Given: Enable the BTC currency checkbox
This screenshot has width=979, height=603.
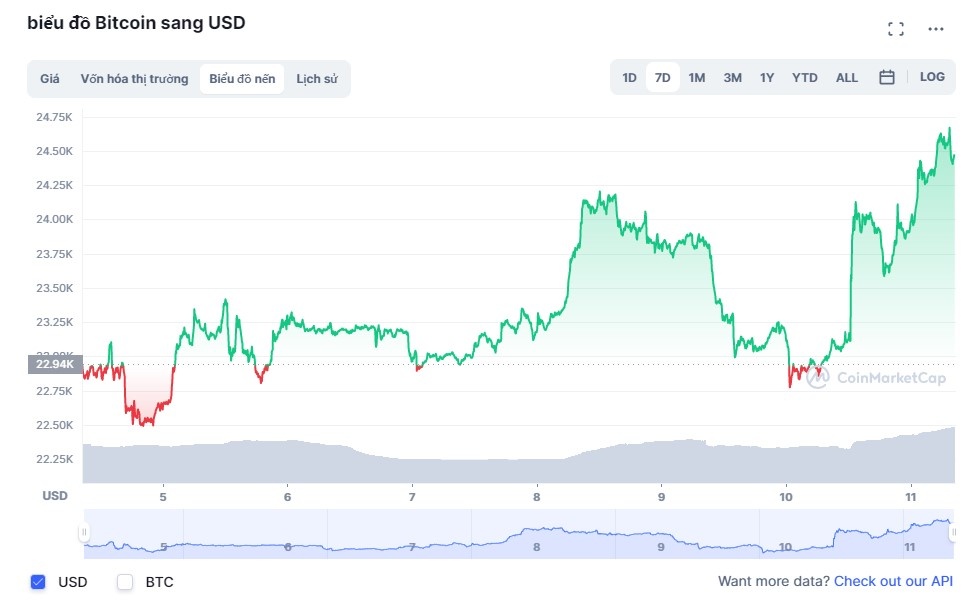Looking at the screenshot, I should pyautogui.click(x=125, y=581).
